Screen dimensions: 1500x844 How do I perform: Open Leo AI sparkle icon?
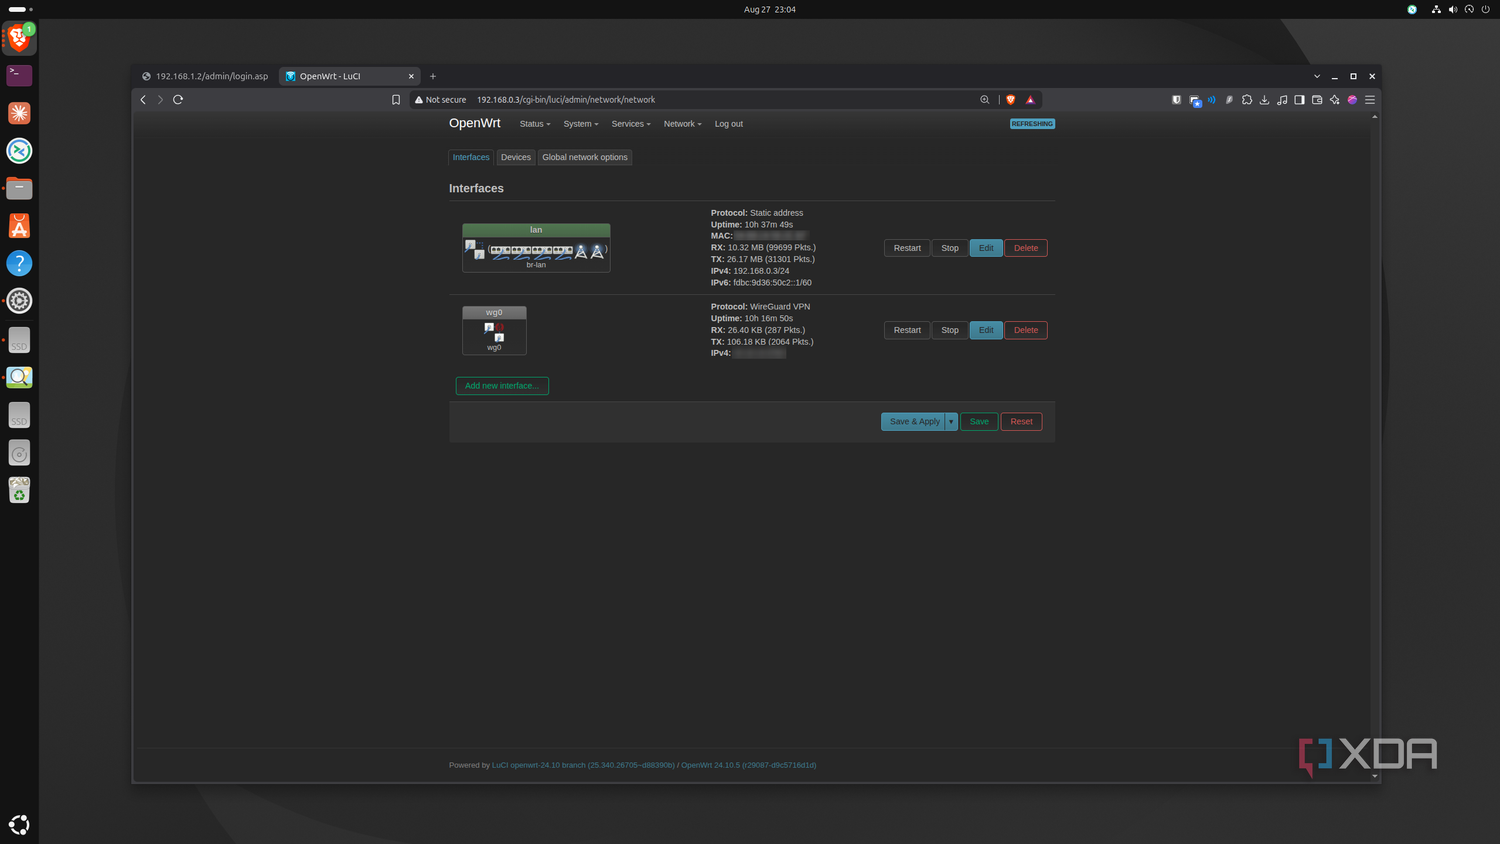[1334, 100]
